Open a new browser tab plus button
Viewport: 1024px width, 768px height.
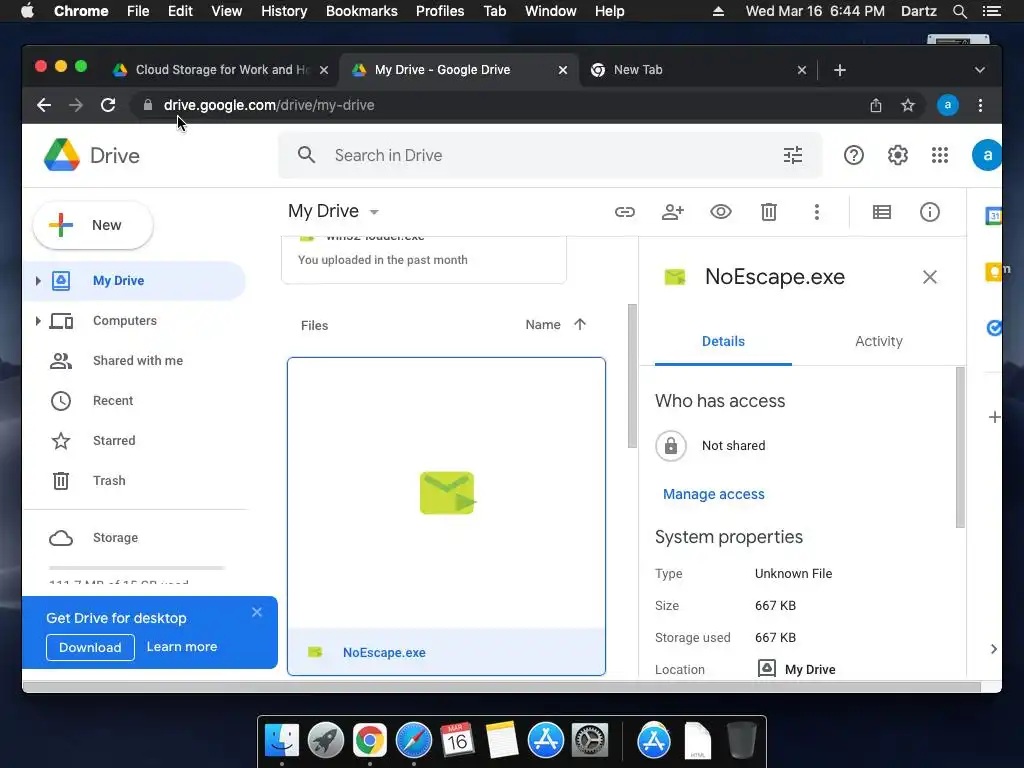840,70
